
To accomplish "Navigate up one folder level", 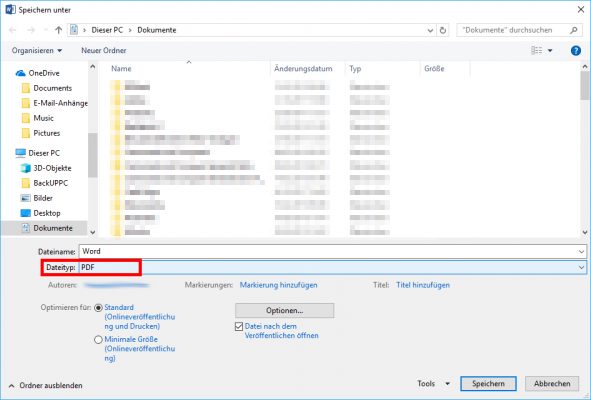I will click(x=58, y=30).
